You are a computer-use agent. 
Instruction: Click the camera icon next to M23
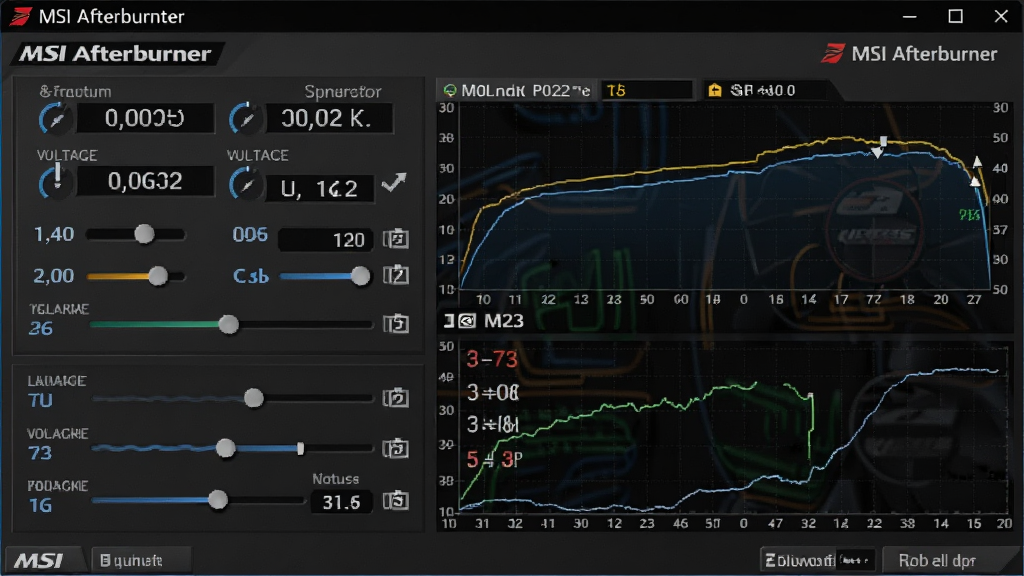point(467,321)
